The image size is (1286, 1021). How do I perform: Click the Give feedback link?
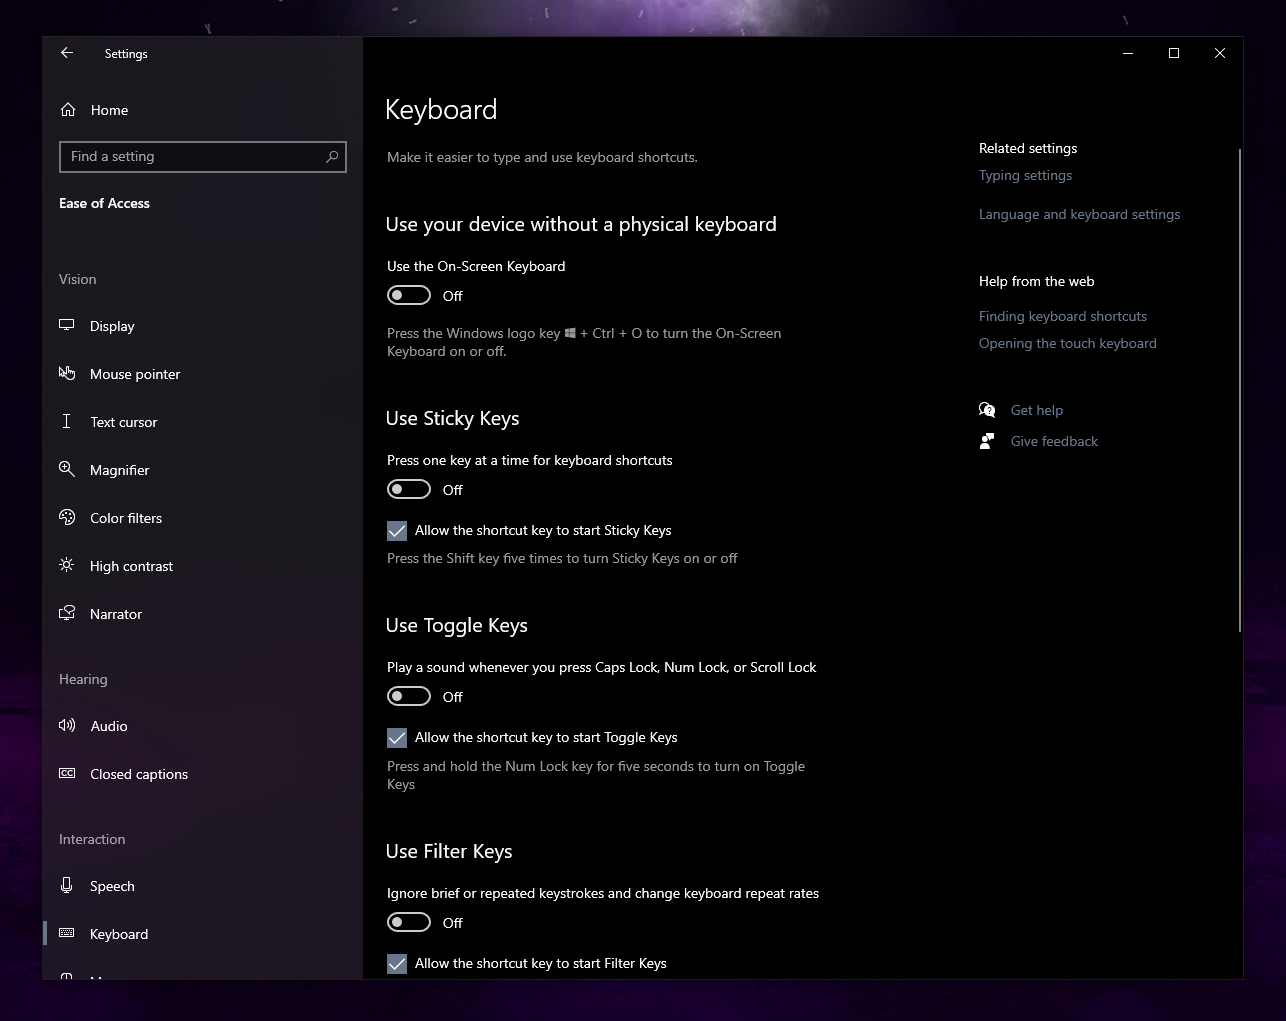click(1054, 441)
